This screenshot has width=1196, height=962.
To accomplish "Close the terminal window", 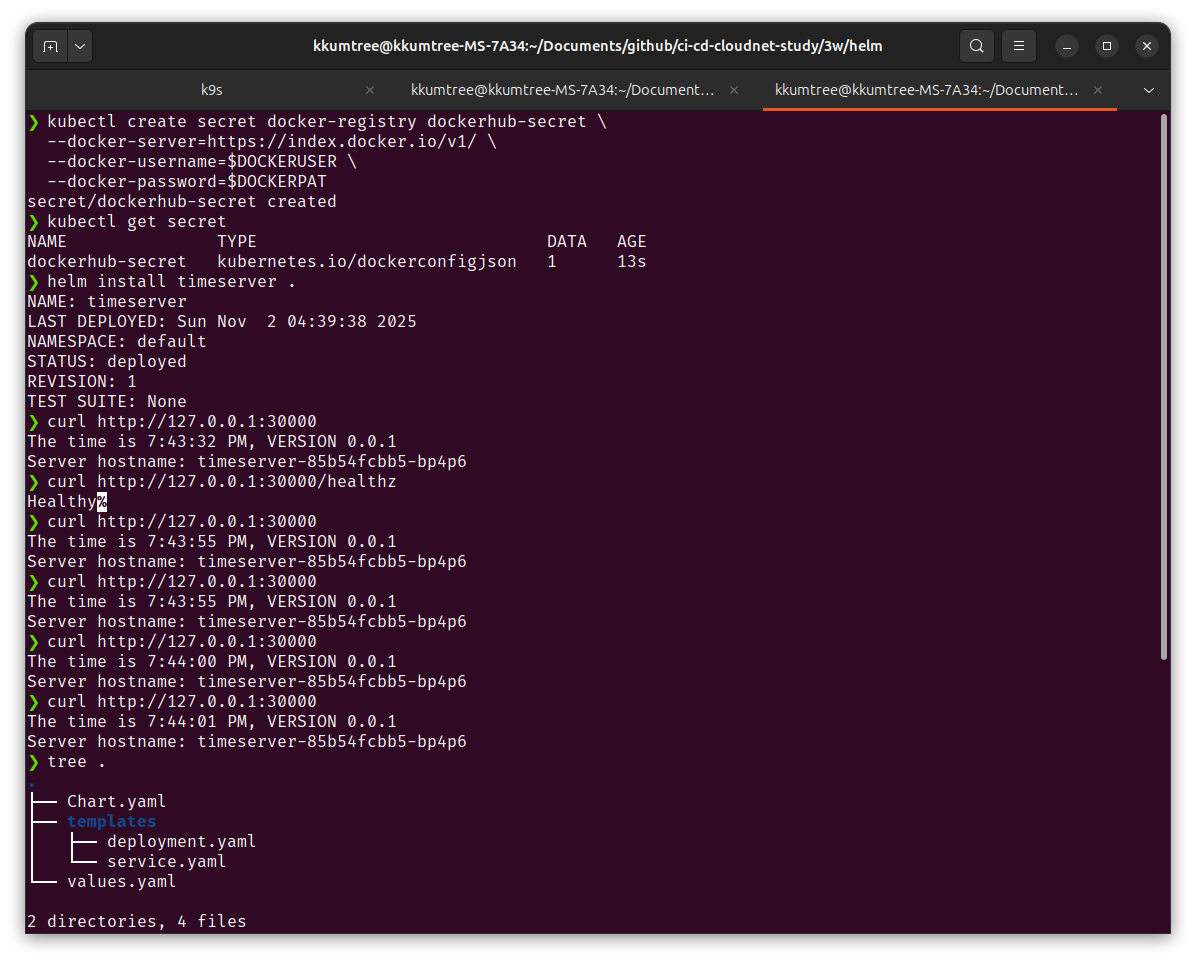I will click(x=1146, y=47).
